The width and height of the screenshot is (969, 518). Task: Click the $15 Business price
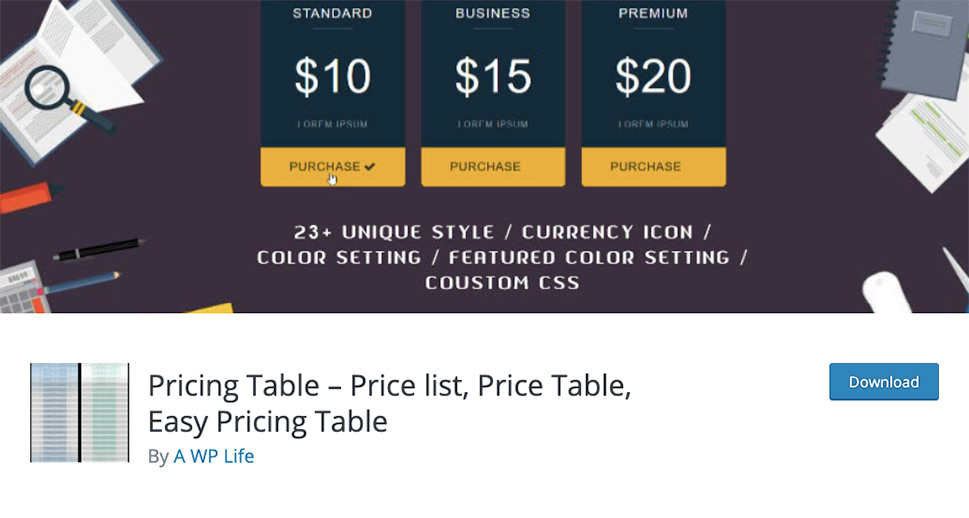493,77
